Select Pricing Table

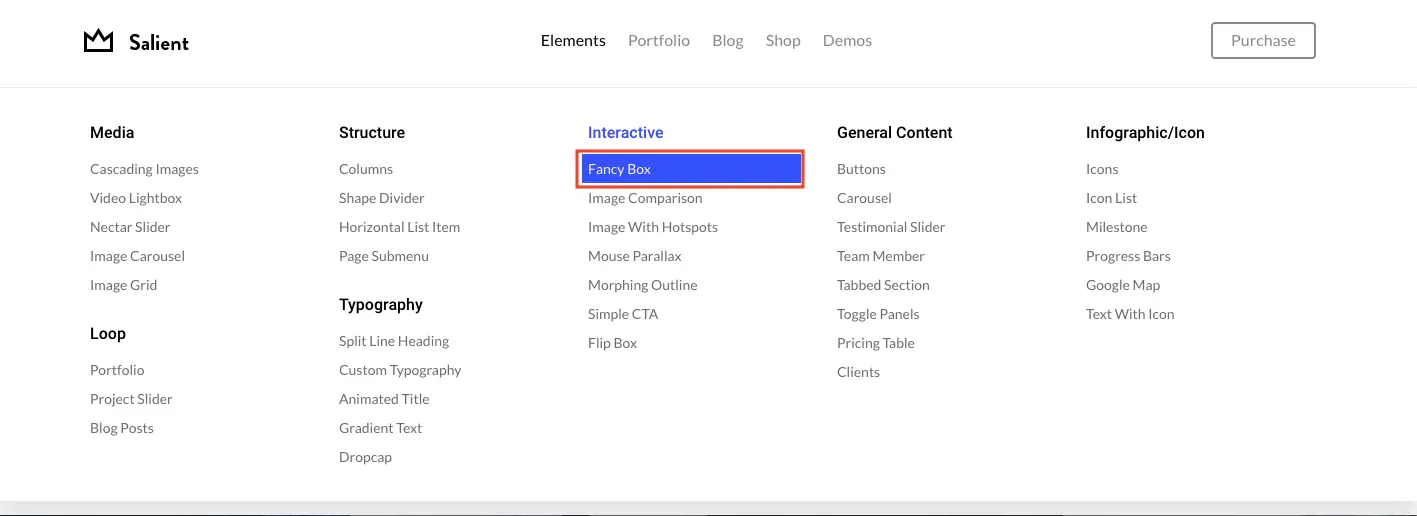pyautogui.click(x=876, y=343)
